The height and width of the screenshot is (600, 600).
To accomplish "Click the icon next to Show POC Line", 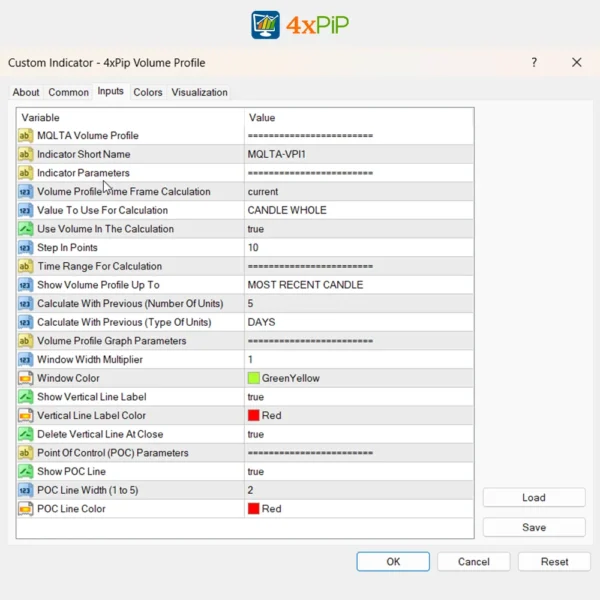I will tap(26, 471).
